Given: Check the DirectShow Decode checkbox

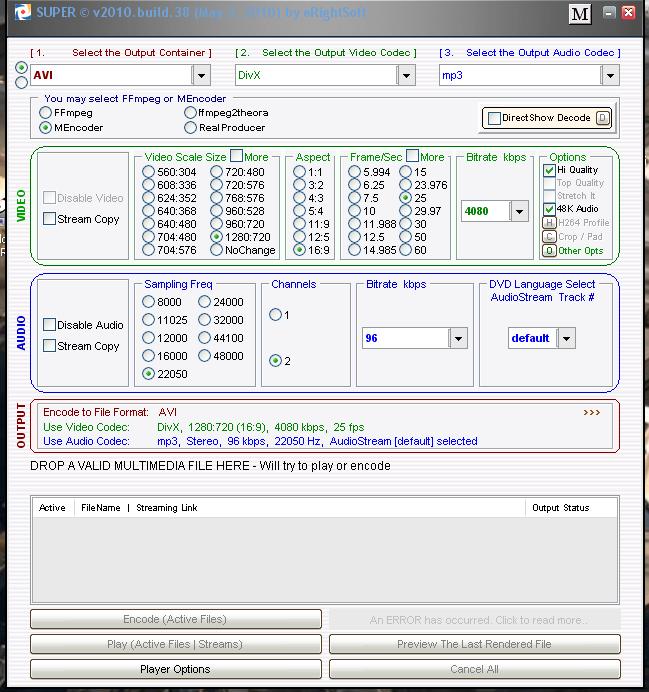Looking at the screenshot, I should (x=494, y=118).
